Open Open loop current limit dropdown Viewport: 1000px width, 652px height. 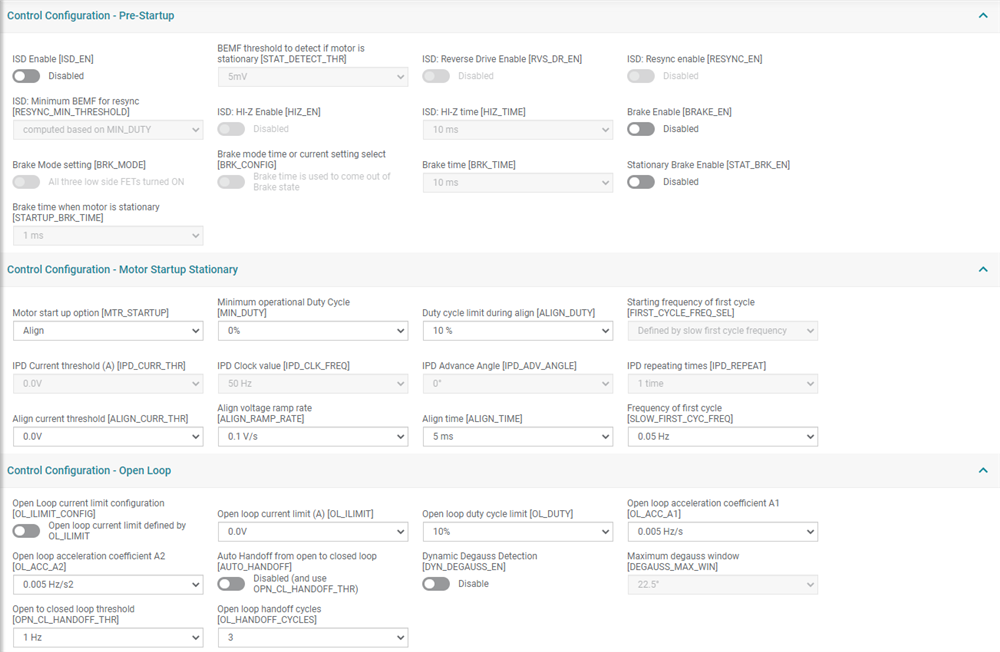click(312, 532)
